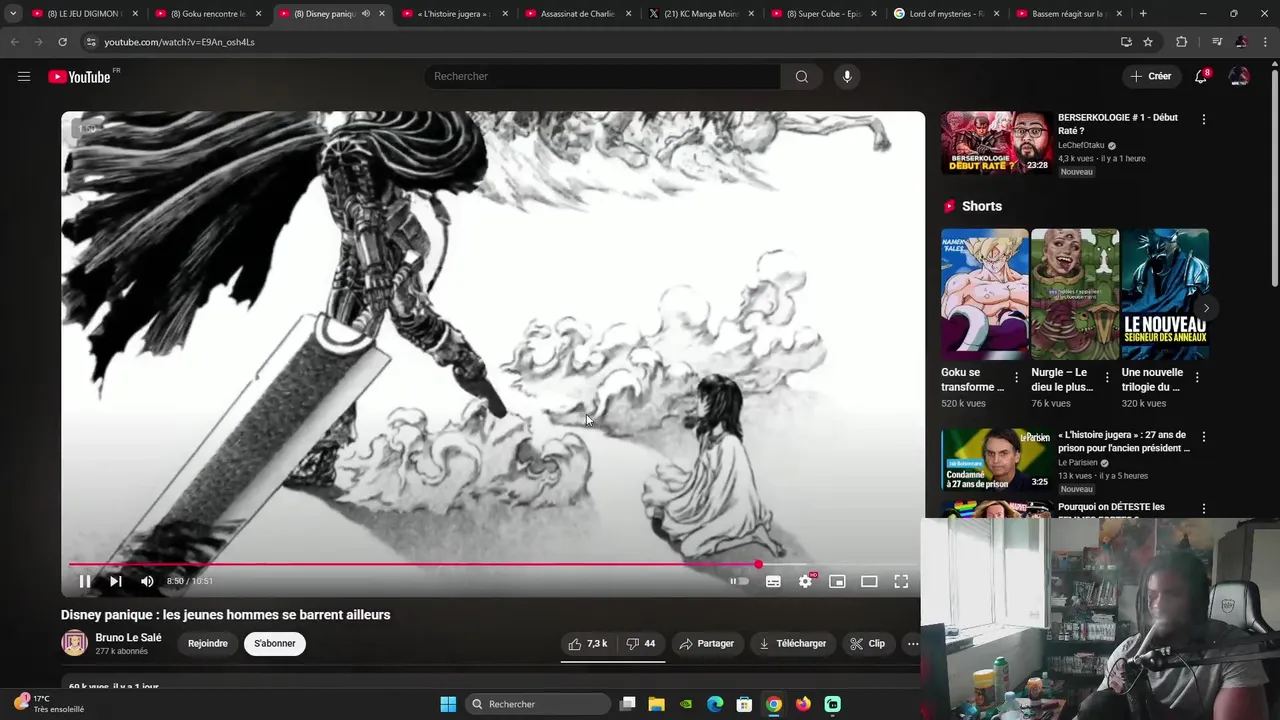The image size is (1280, 720).
Task: Create a Clip of the video
Action: 868,644
